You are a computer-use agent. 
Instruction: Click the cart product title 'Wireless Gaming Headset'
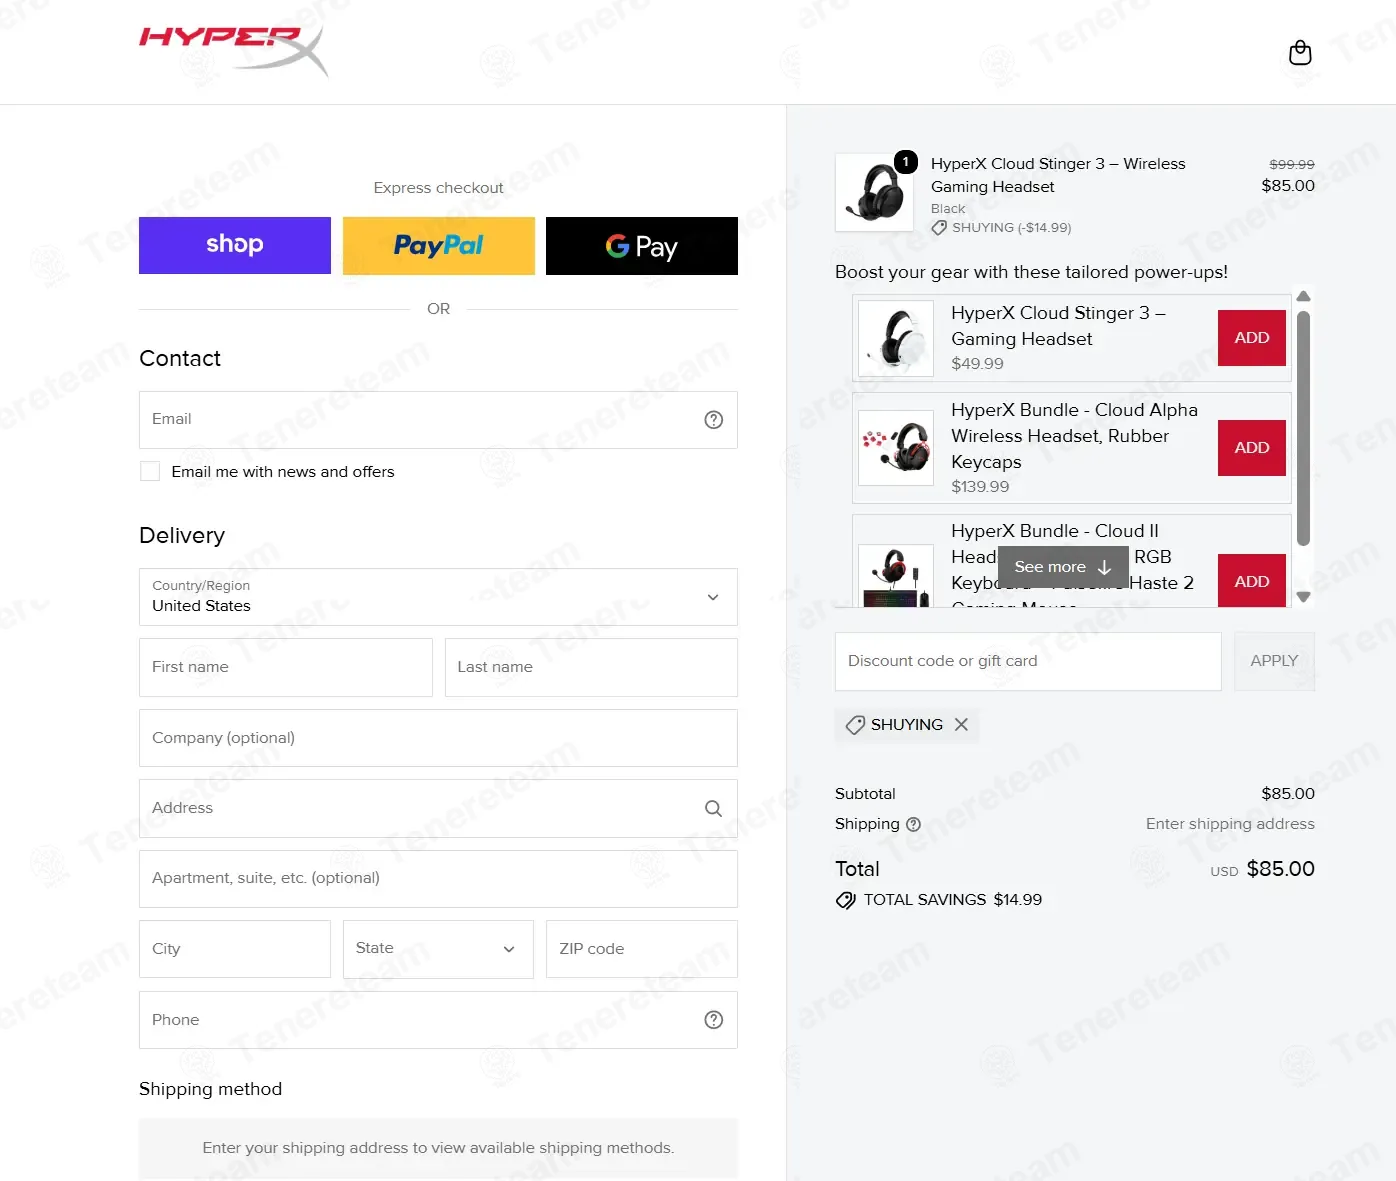1058,175
